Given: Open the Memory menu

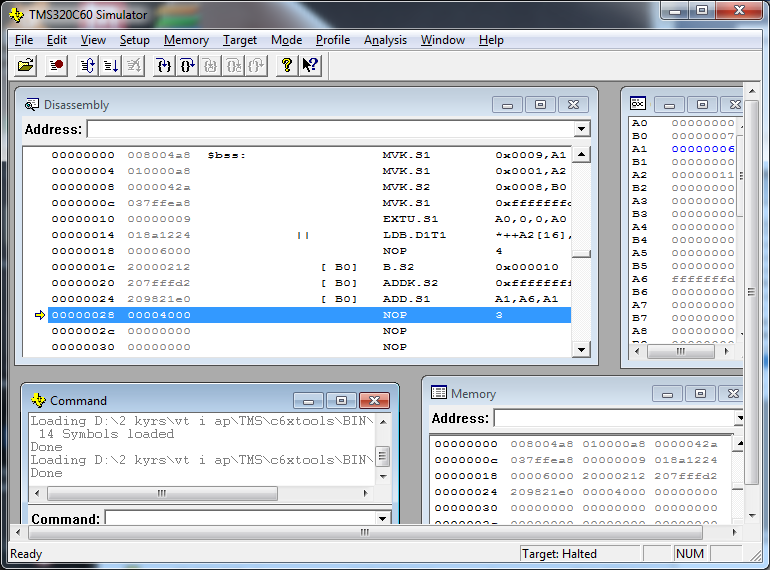Looking at the screenshot, I should point(186,40).
